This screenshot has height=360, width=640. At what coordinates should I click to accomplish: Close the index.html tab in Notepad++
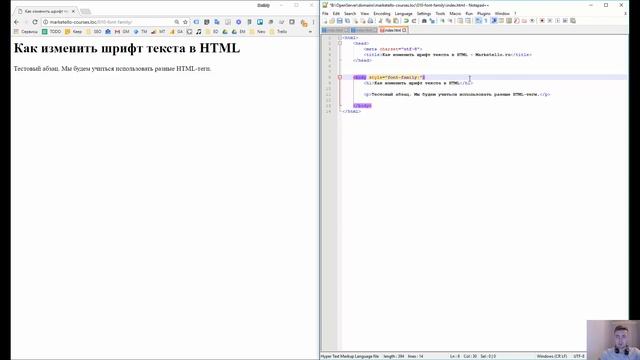tap(404, 30)
